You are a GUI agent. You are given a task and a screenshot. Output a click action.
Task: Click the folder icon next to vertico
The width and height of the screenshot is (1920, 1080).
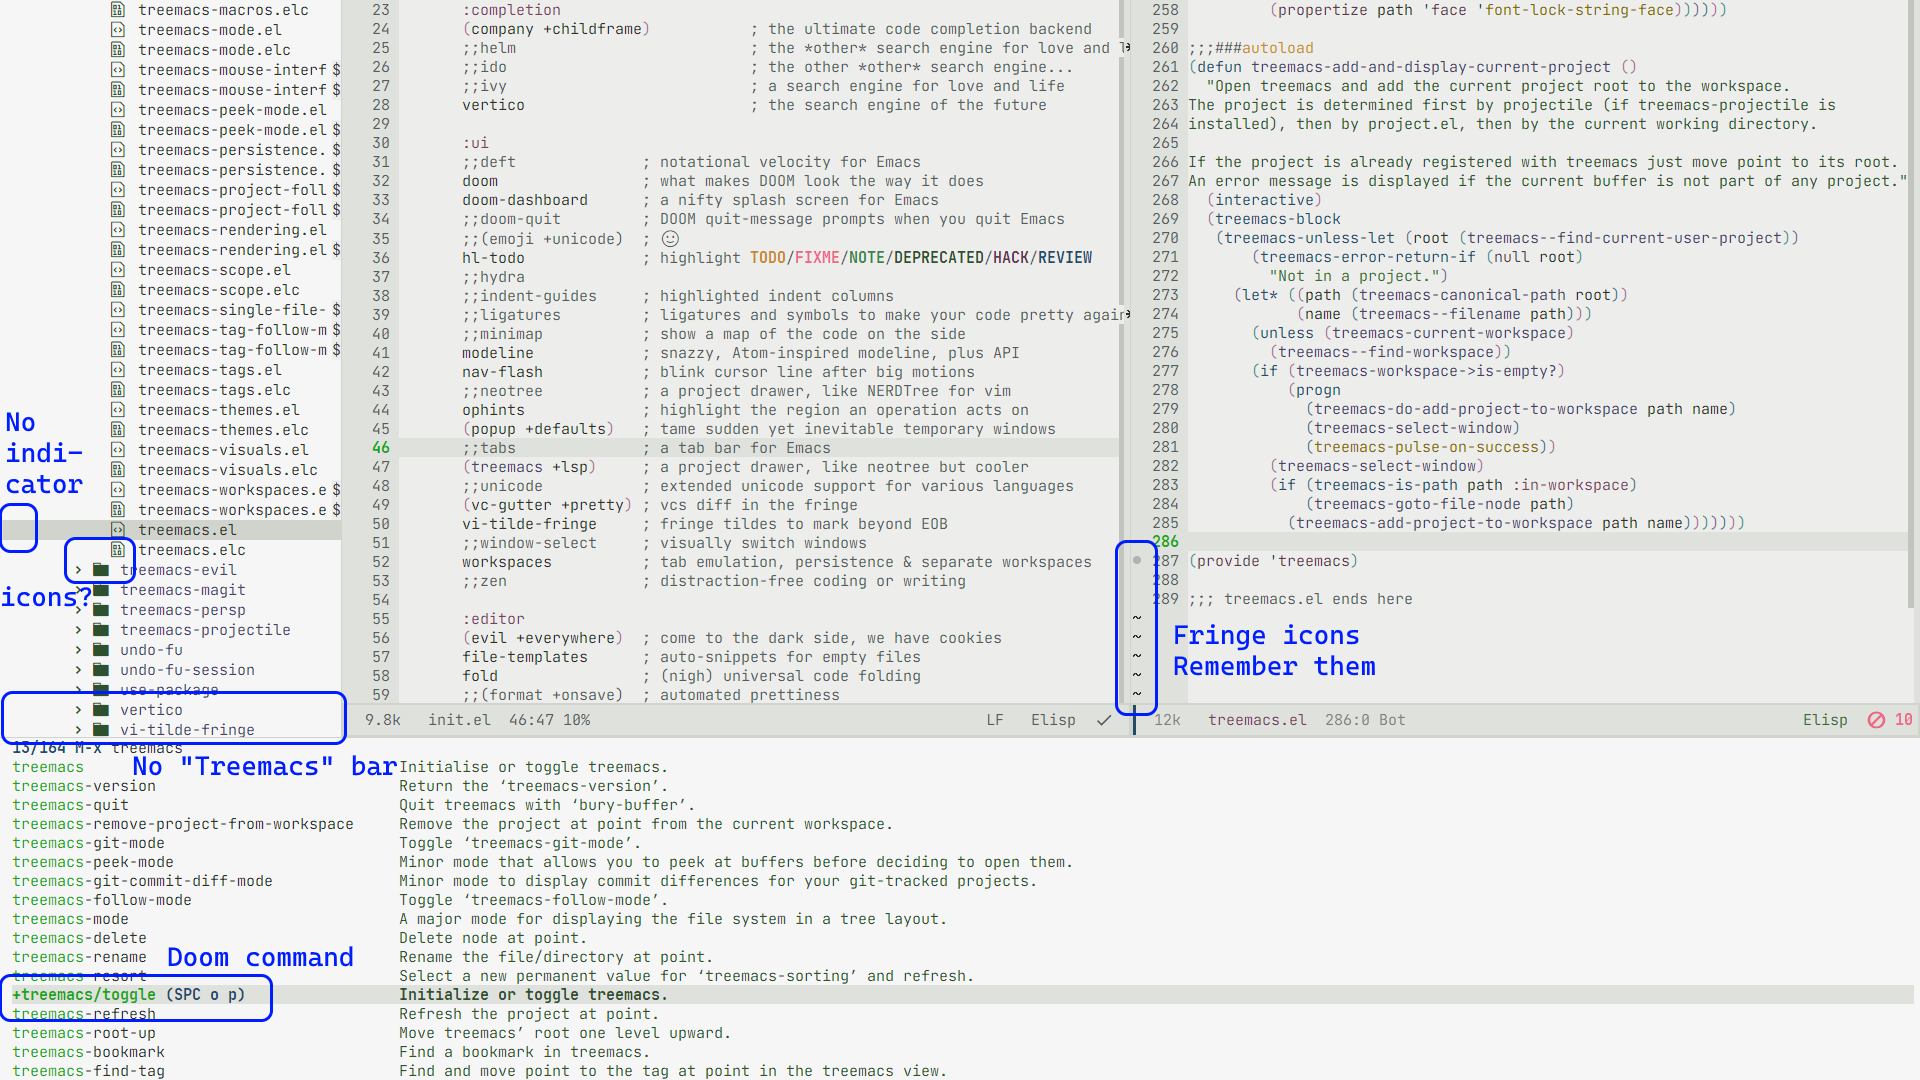101,710
